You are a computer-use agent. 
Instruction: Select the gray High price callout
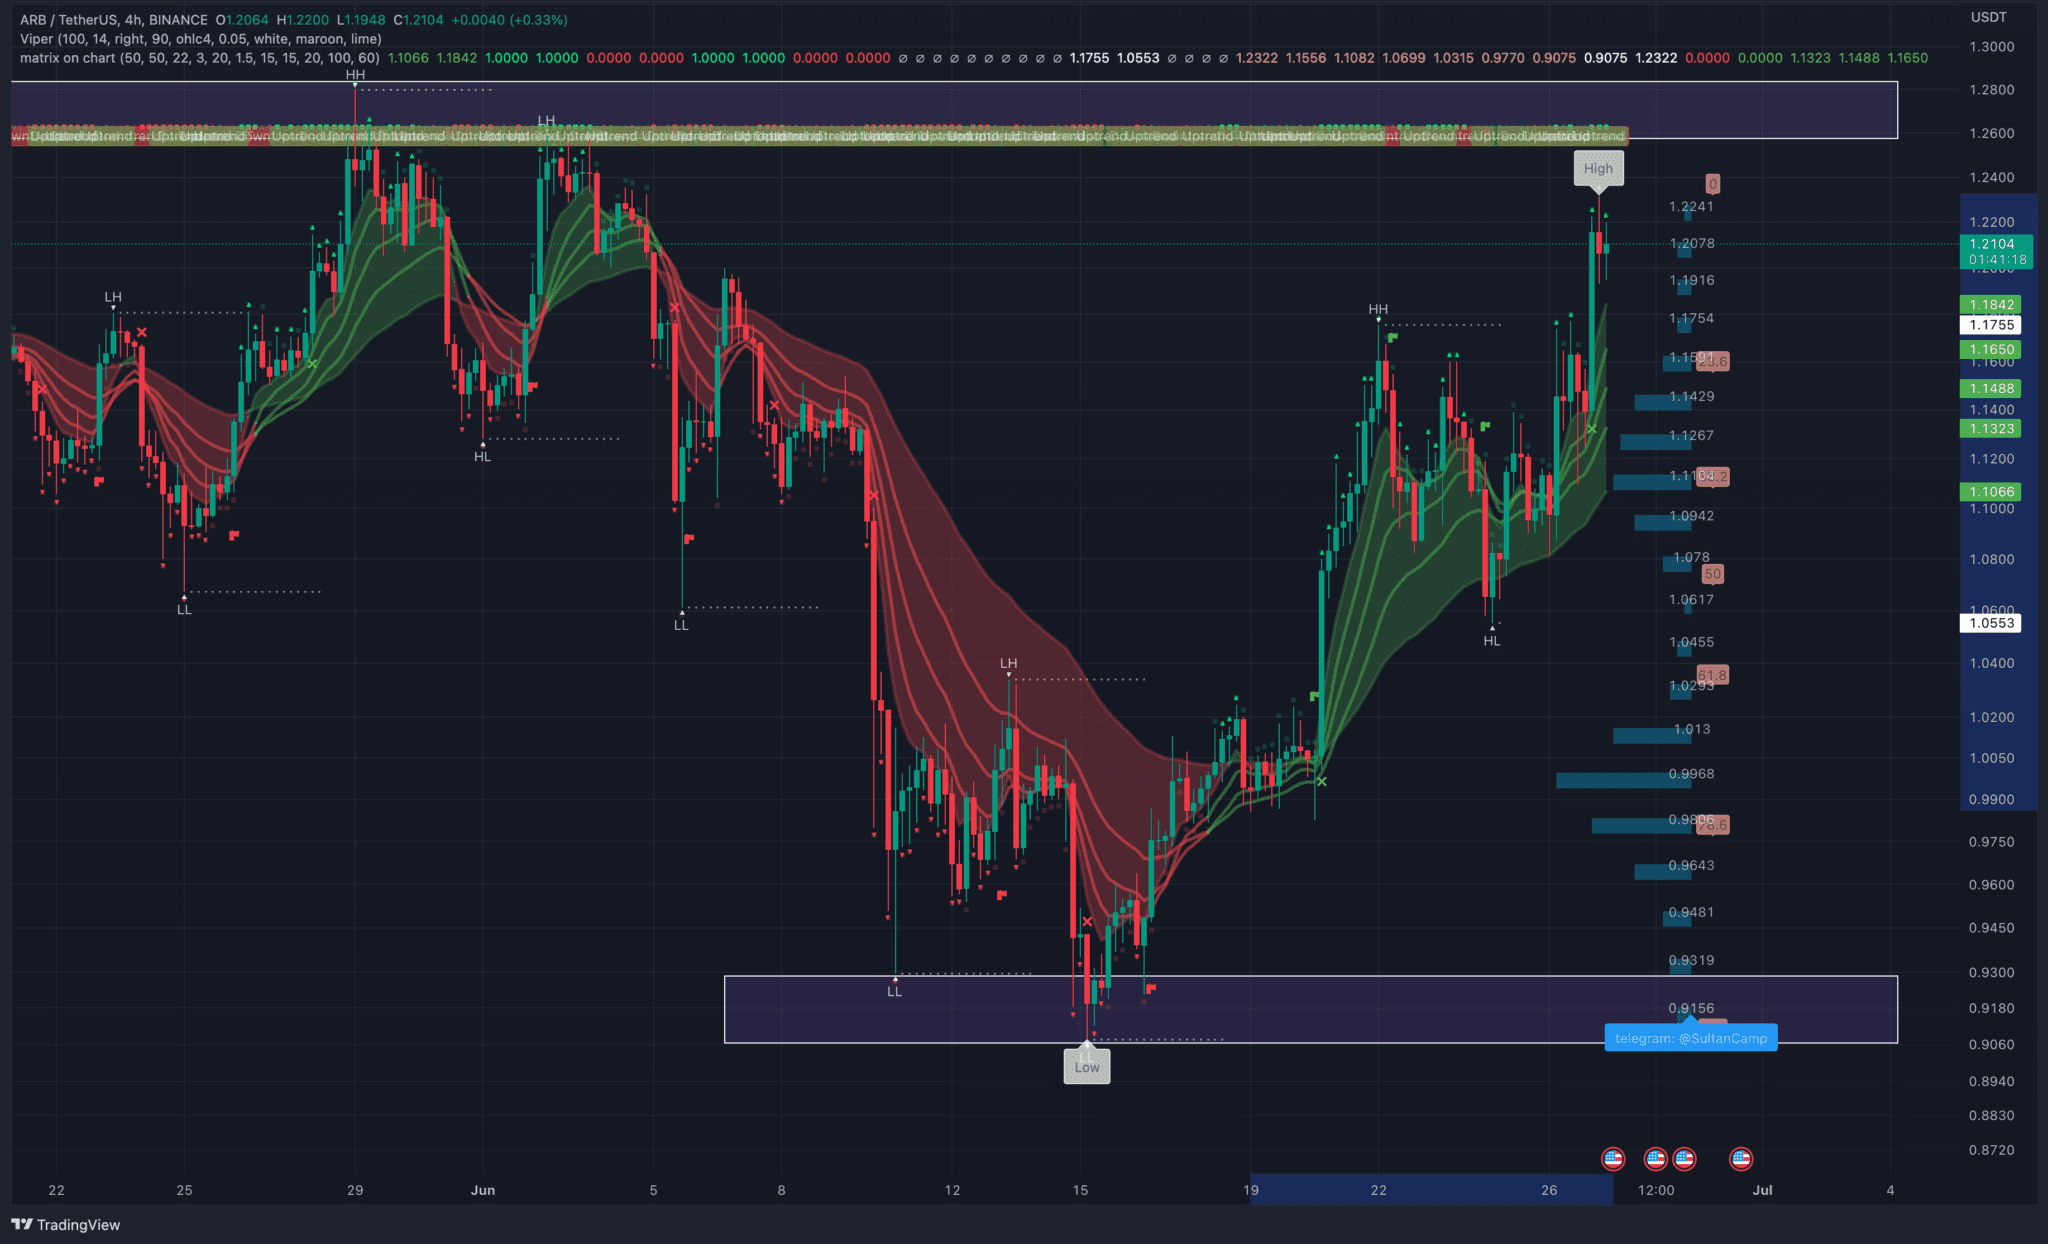click(x=1598, y=168)
